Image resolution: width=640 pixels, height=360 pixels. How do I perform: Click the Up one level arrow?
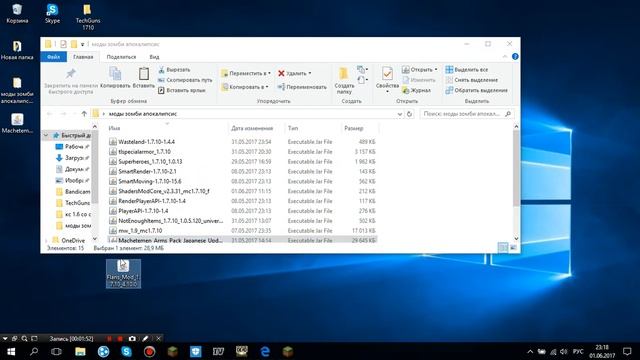point(84,114)
